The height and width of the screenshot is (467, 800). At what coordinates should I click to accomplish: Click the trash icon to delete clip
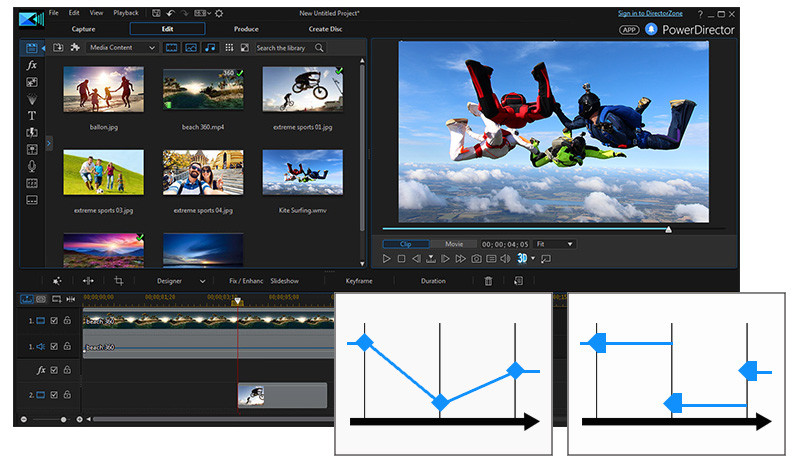(x=488, y=281)
